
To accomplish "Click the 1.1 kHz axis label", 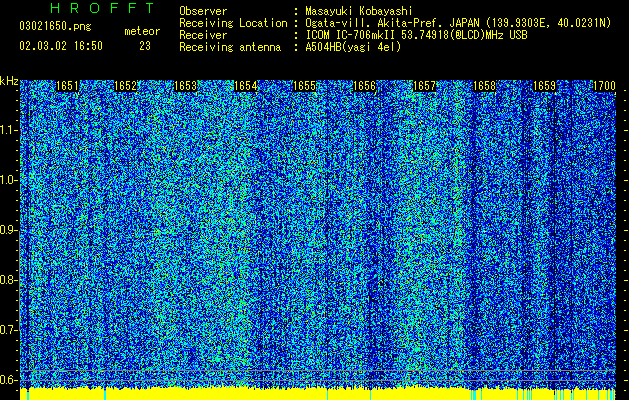I will [8, 130].
